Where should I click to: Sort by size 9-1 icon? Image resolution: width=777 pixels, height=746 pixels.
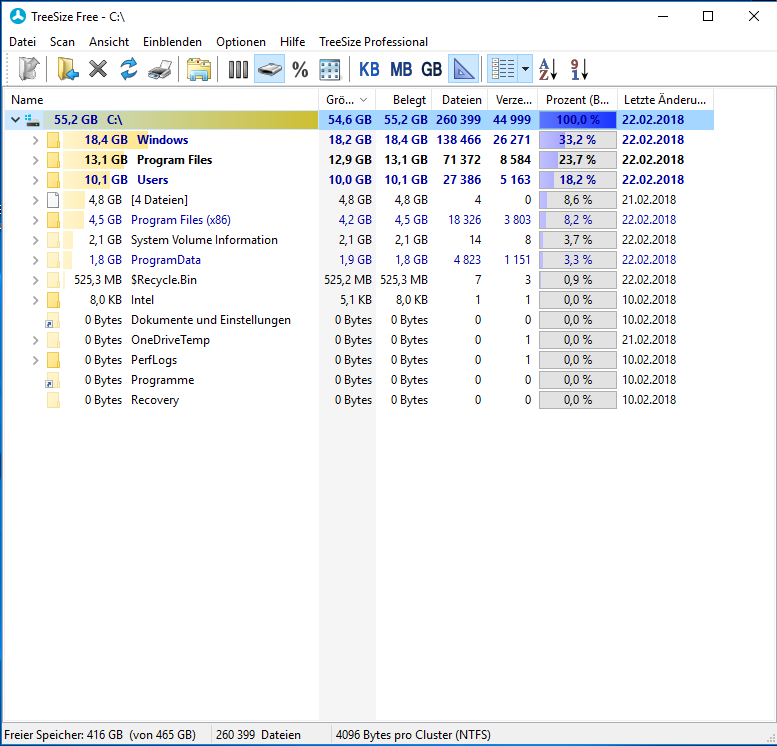[x=579, y=69]
